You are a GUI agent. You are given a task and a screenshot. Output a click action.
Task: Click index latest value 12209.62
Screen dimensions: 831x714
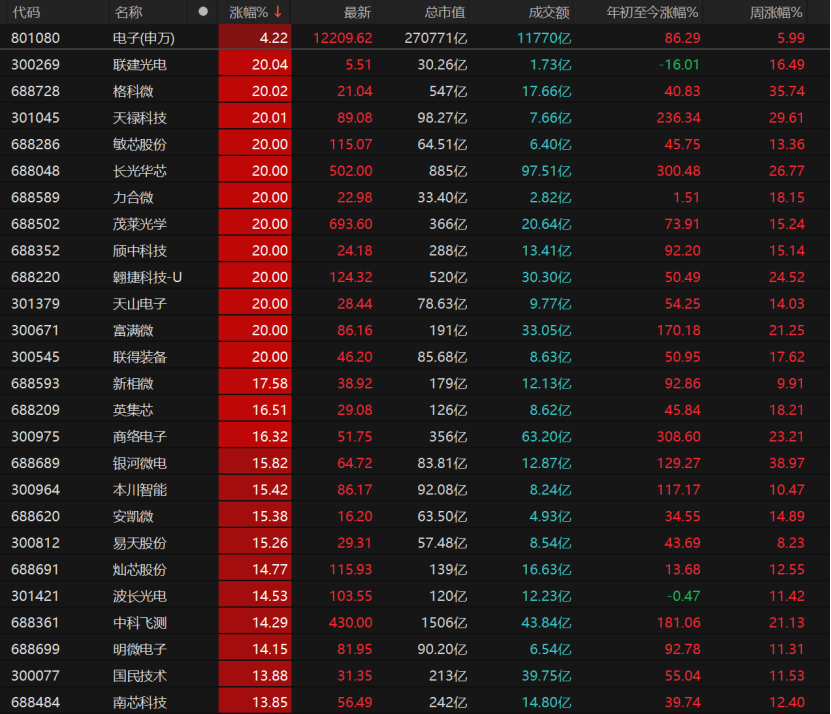(x=343, y=38)
